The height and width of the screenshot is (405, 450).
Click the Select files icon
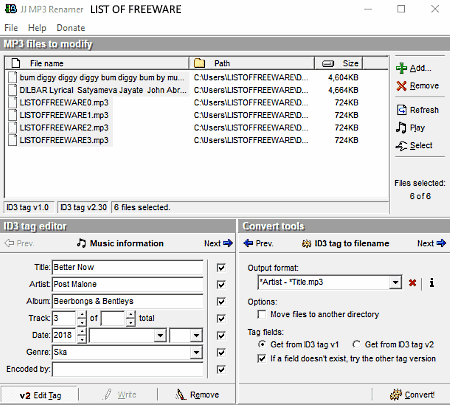pos(401,146)
